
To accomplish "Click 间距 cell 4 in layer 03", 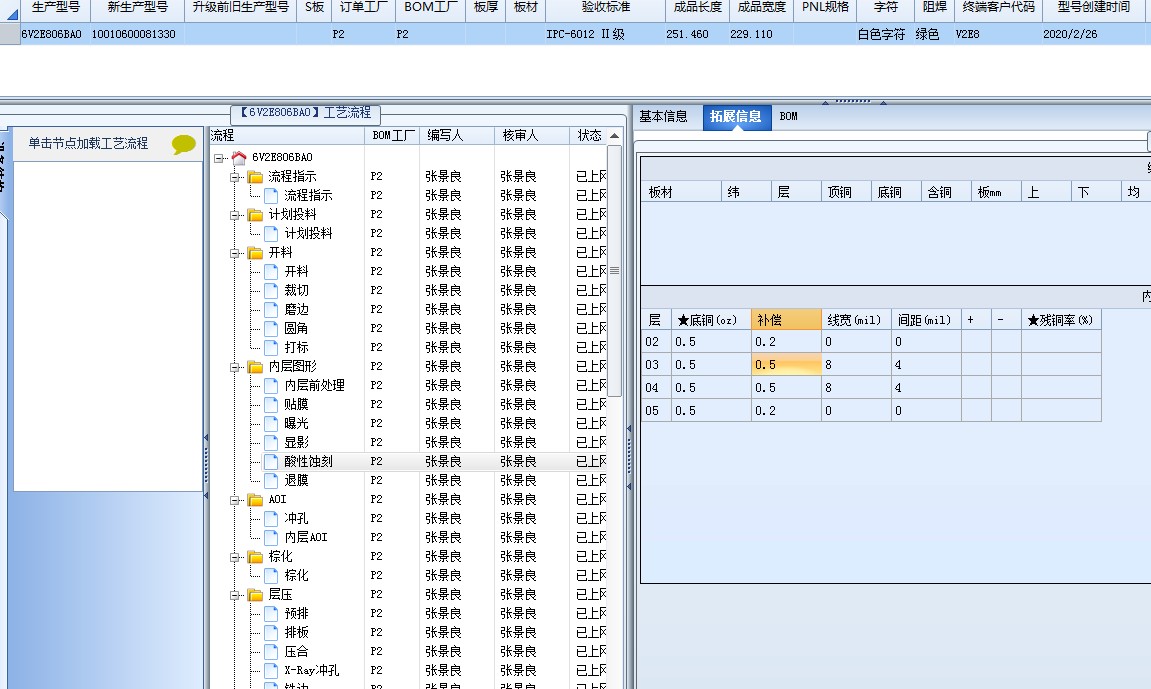I will tap(926, 365).
